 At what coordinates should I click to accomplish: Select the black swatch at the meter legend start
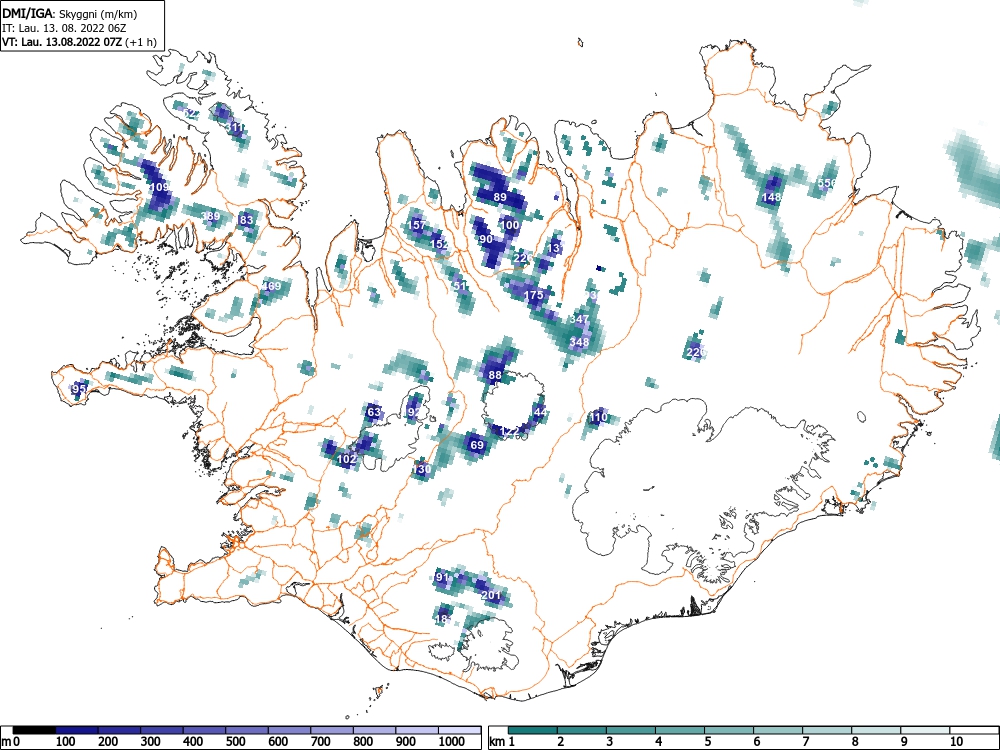pos(34,730)
